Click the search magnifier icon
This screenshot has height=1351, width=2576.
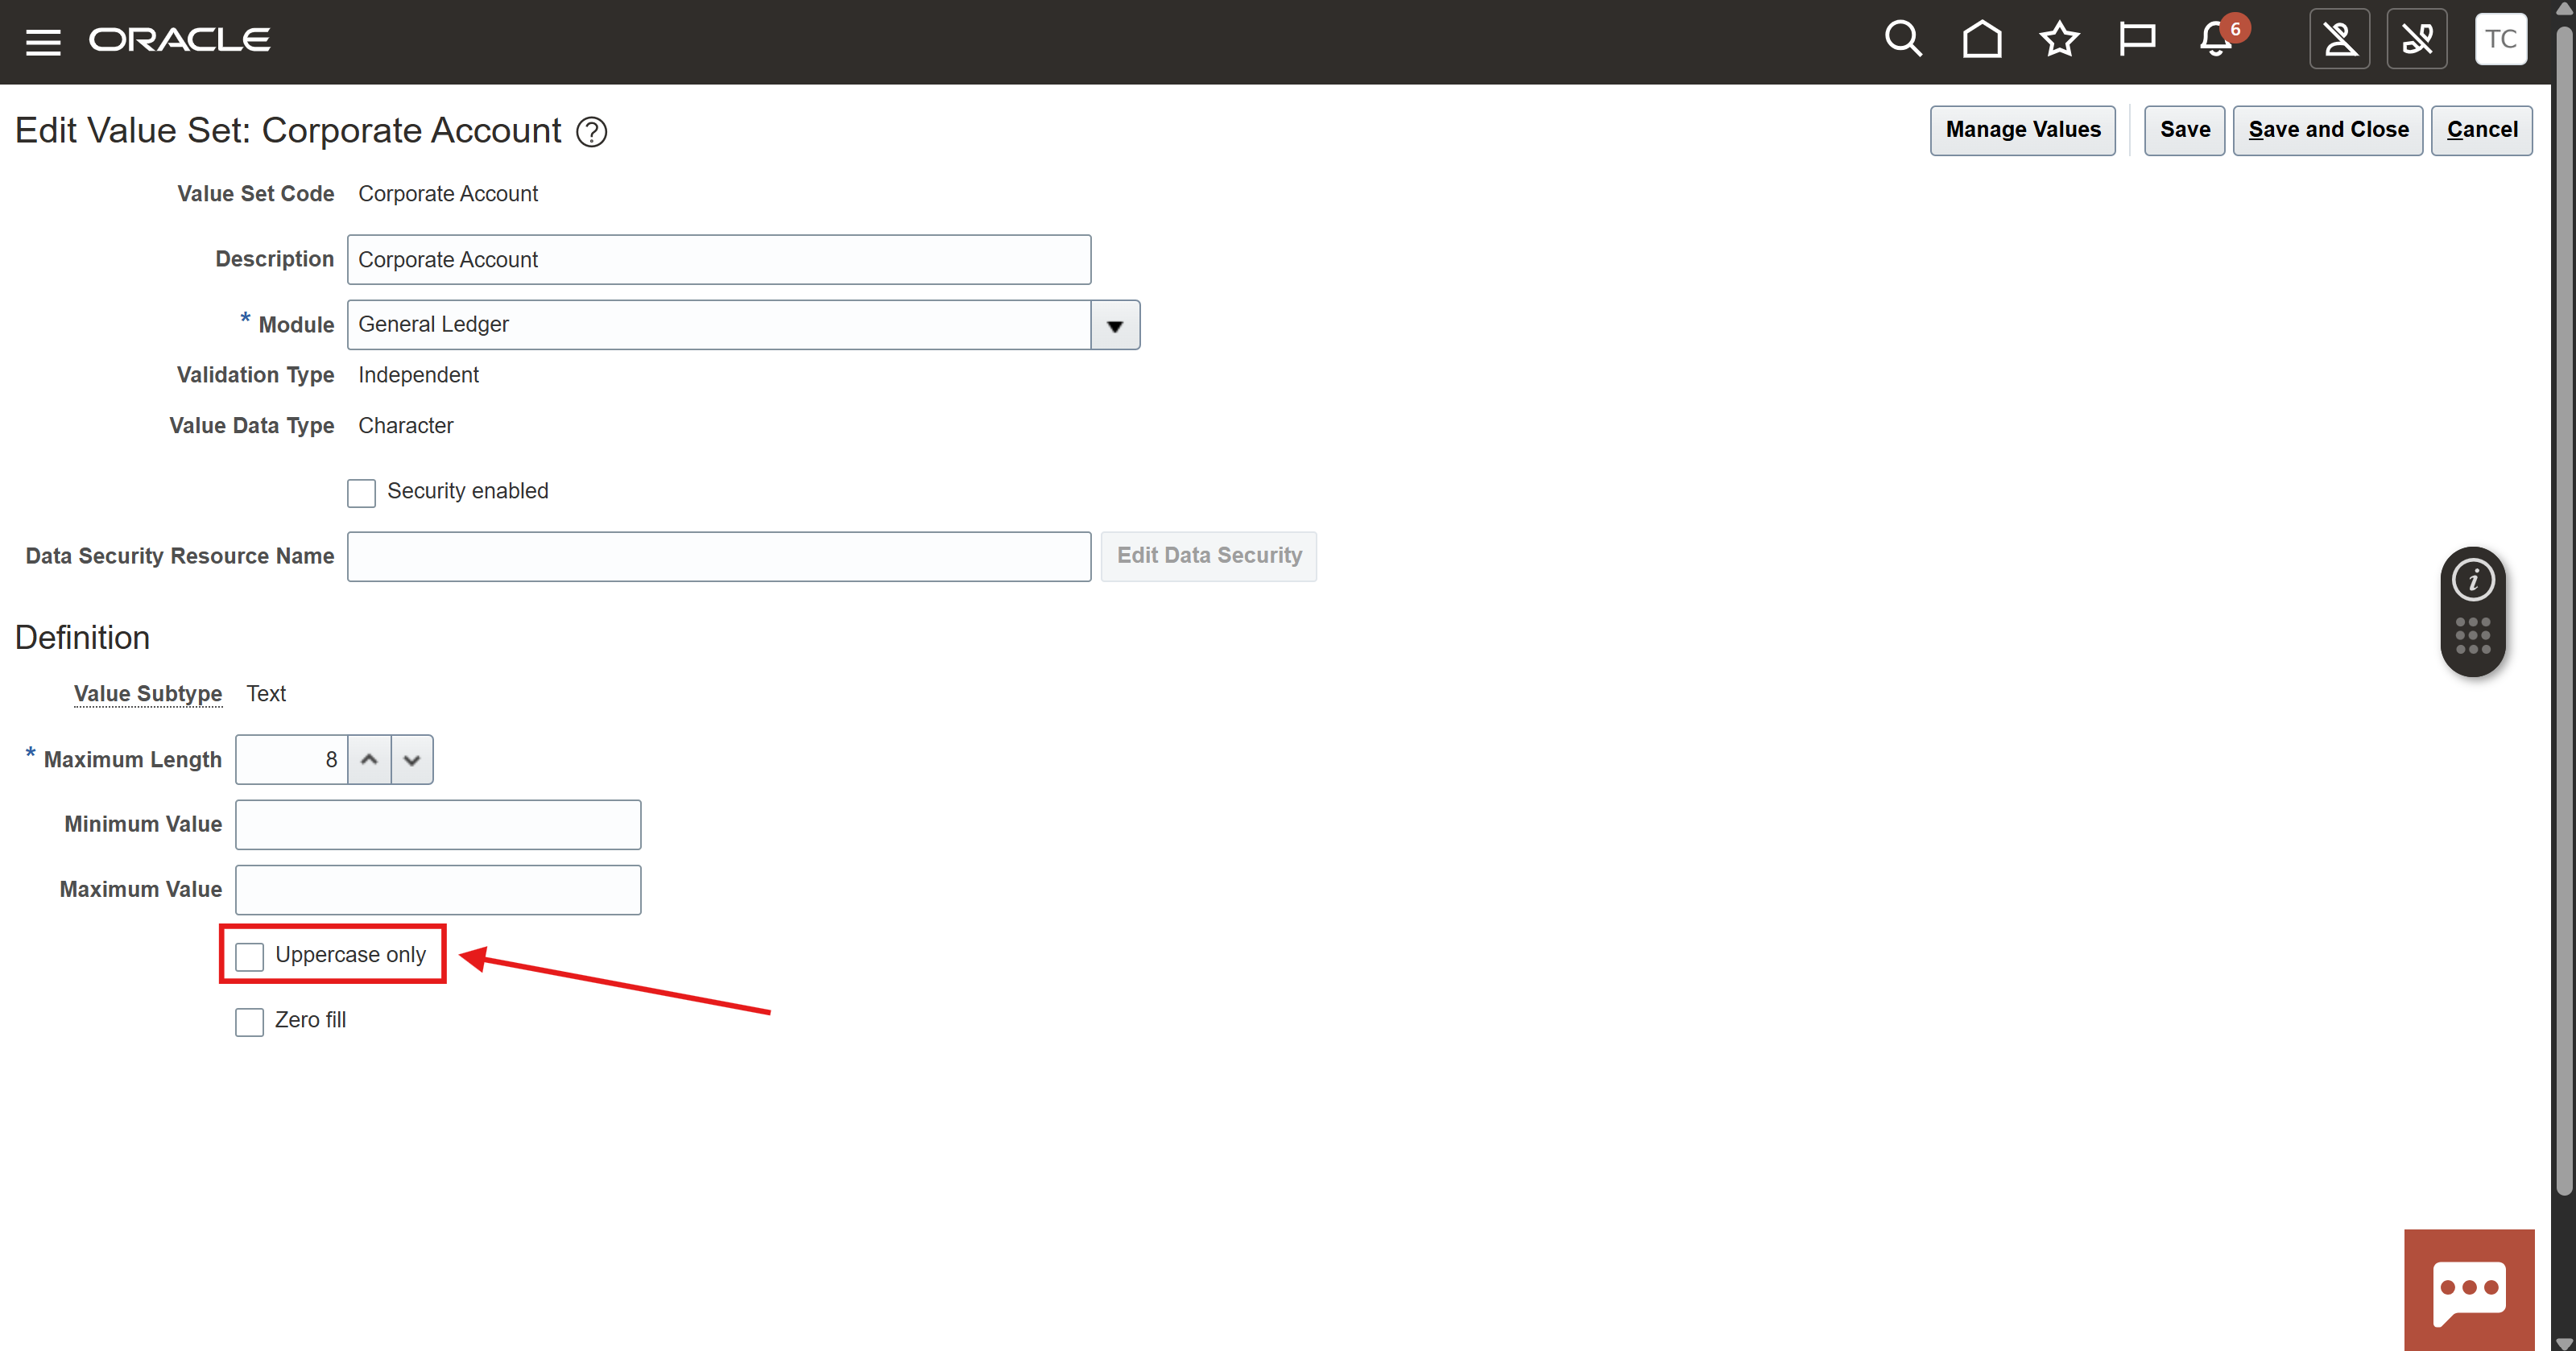coord(1902,40)
